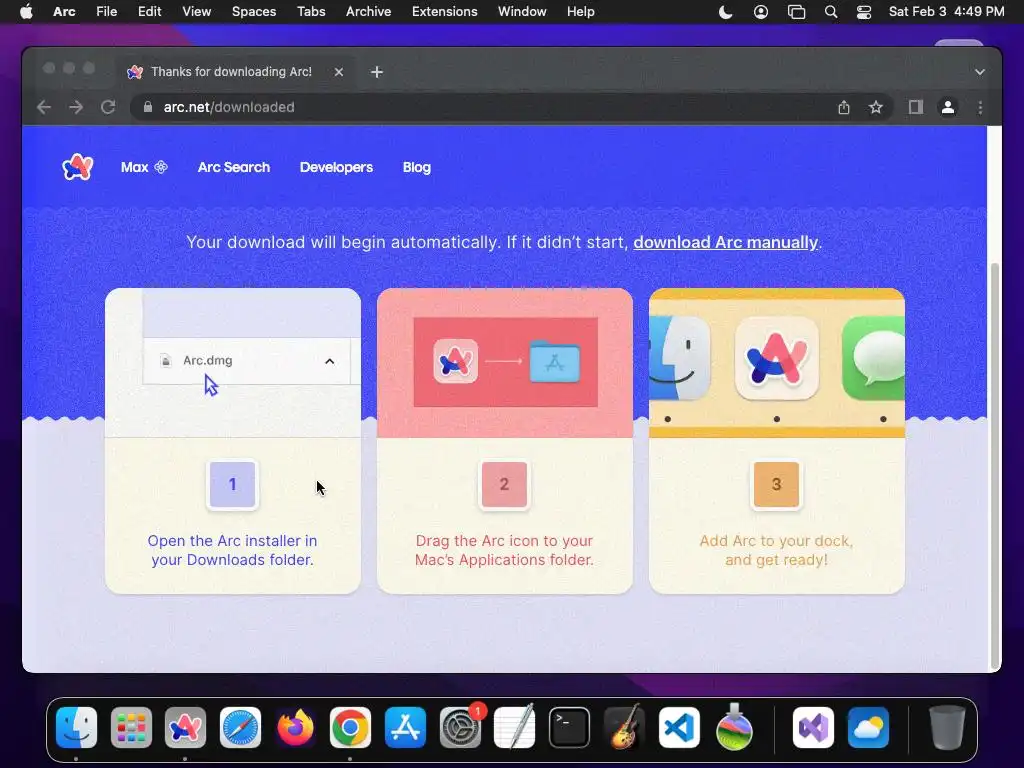Bookmark the page with the star icon
The width and height of the screenshot is (1024, 768).
tap(876, 107)
